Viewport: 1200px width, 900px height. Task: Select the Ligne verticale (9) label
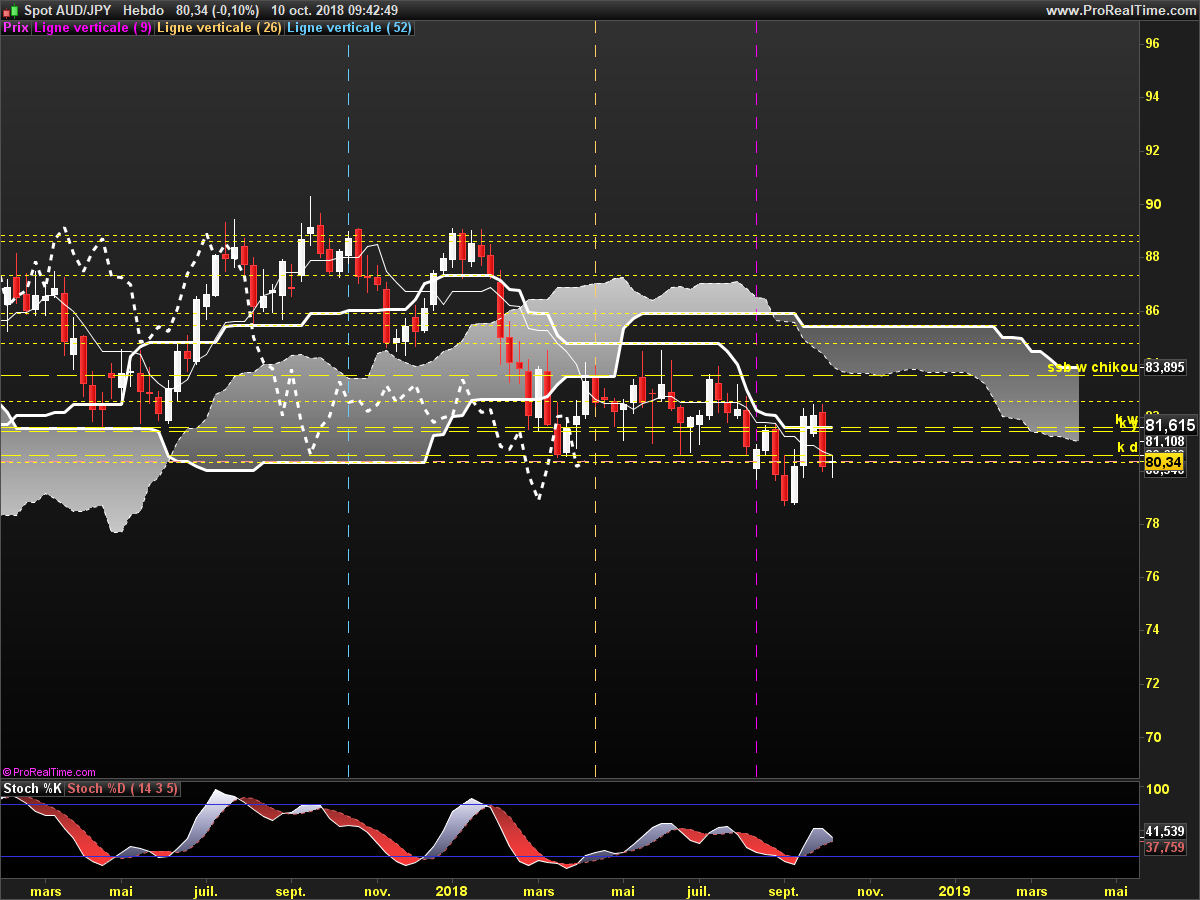(93, 28)
